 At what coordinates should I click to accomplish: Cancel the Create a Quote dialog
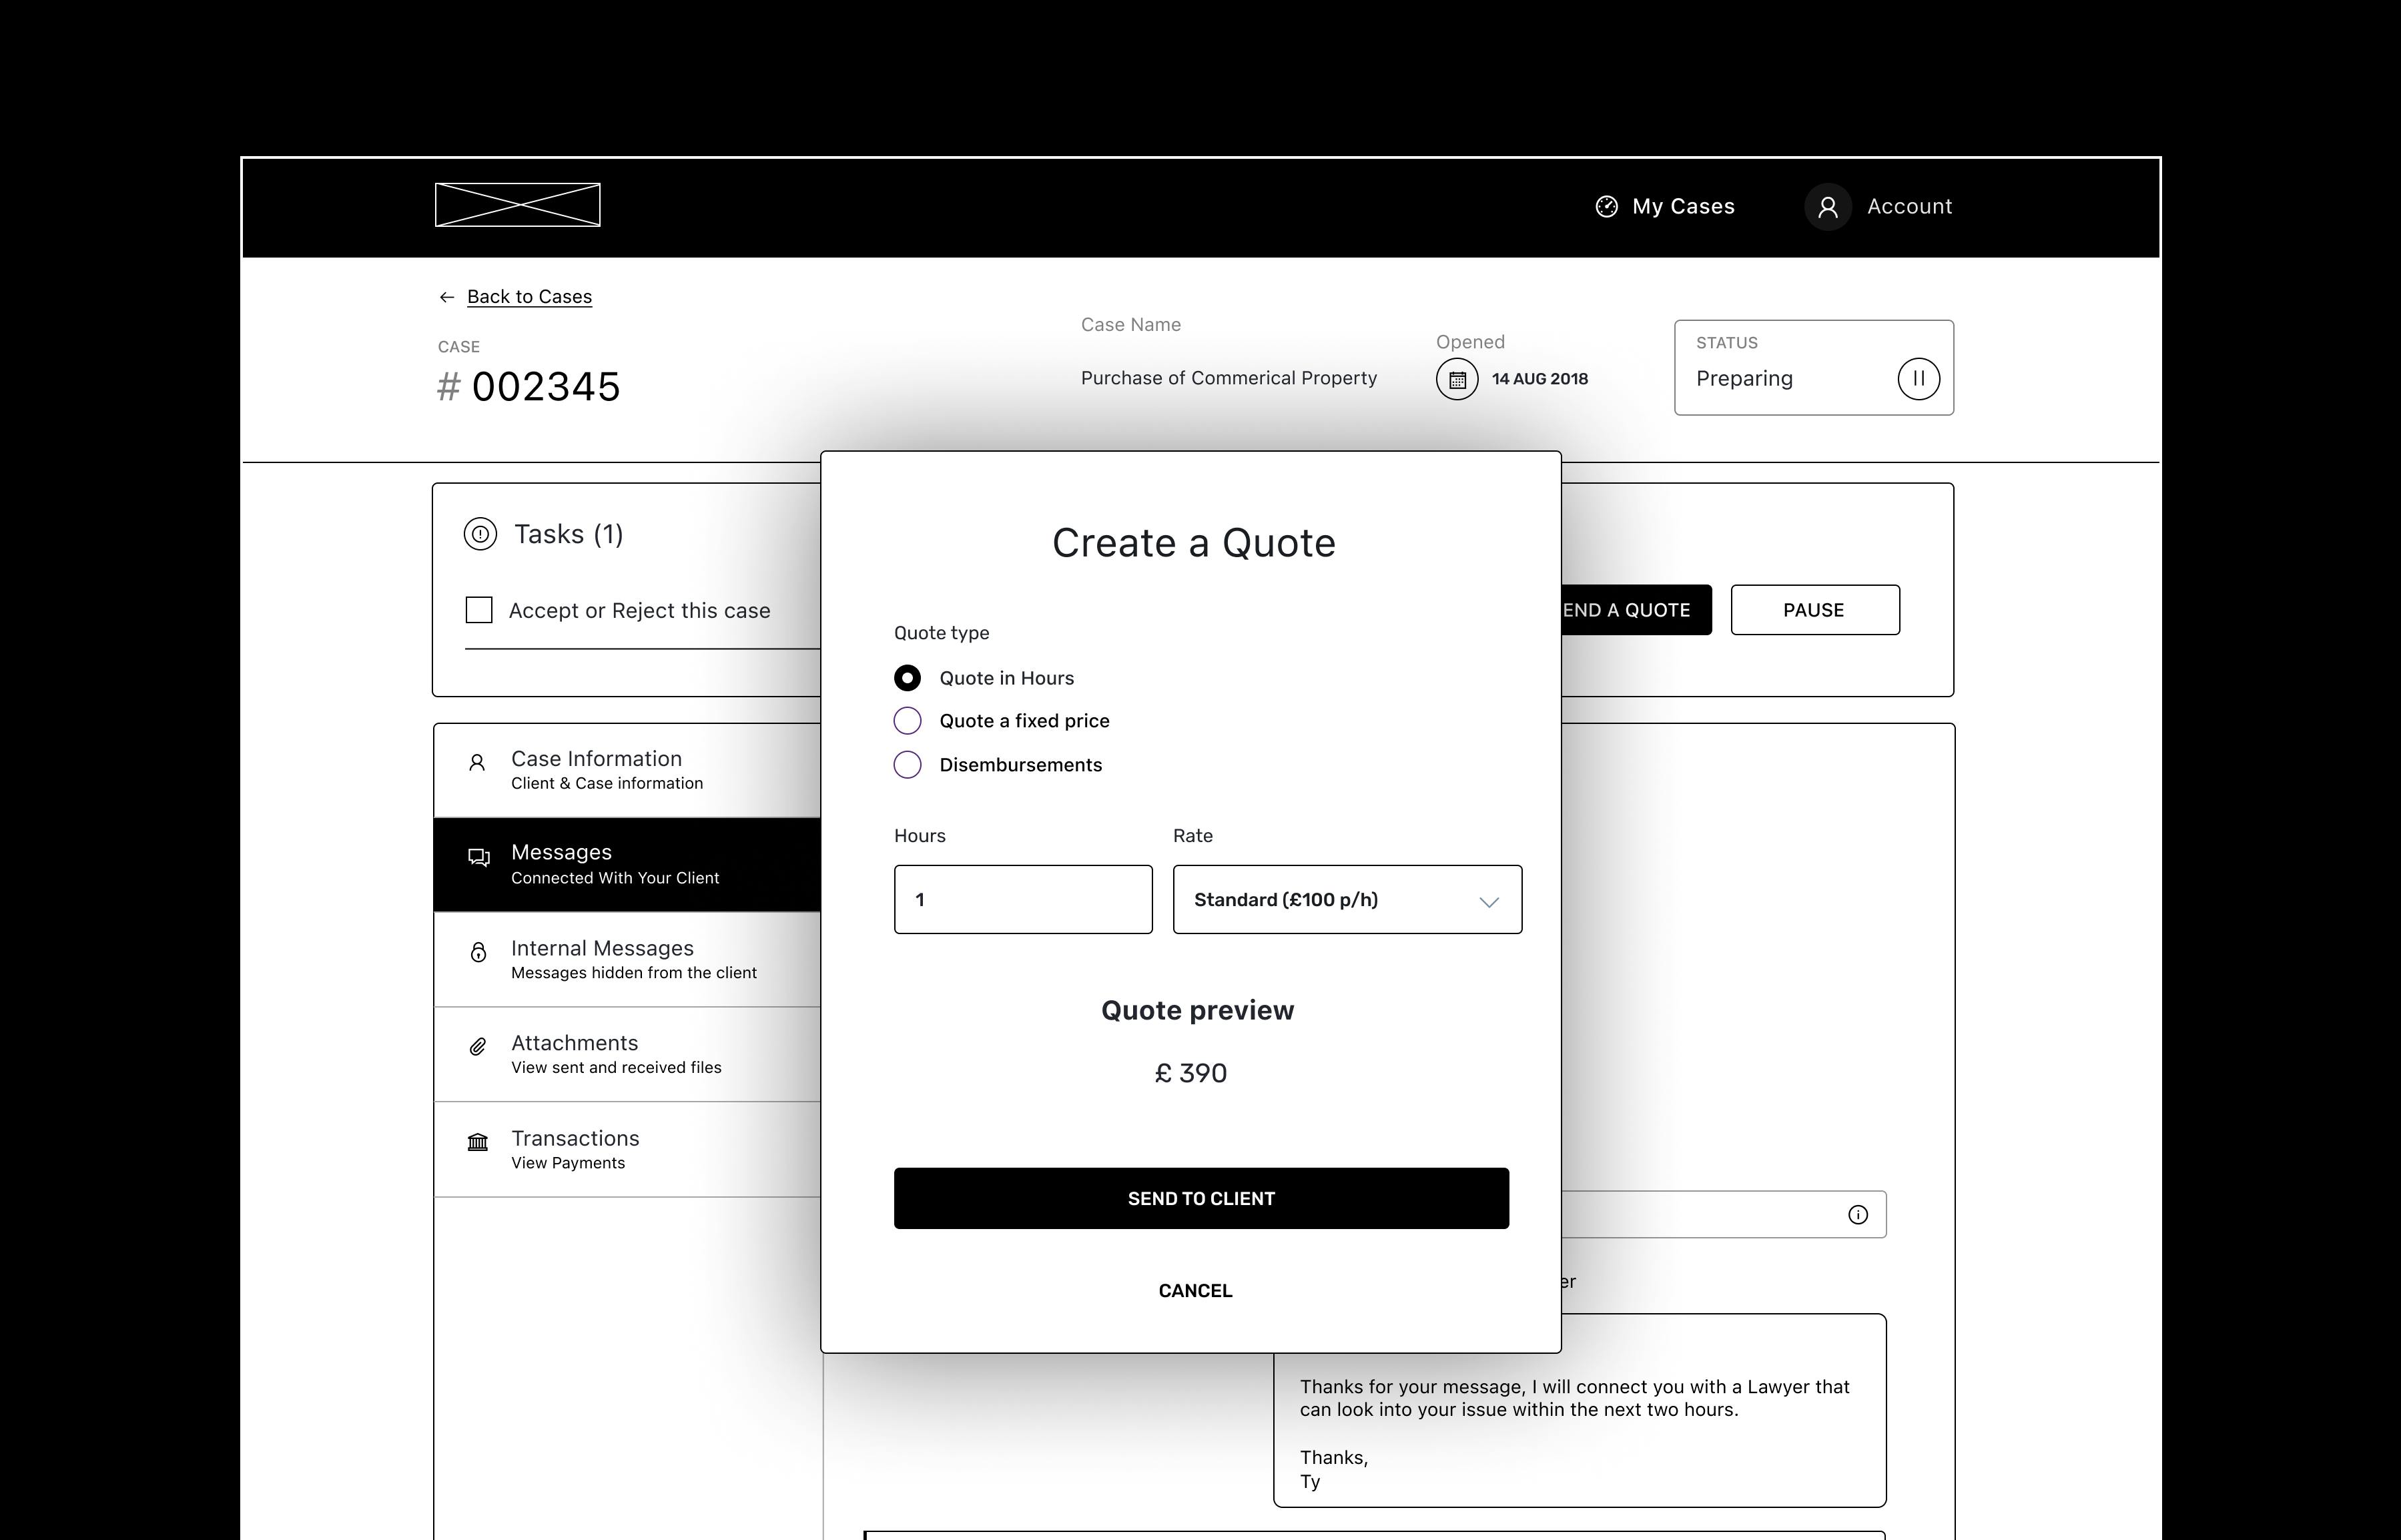(1195, 1291)
